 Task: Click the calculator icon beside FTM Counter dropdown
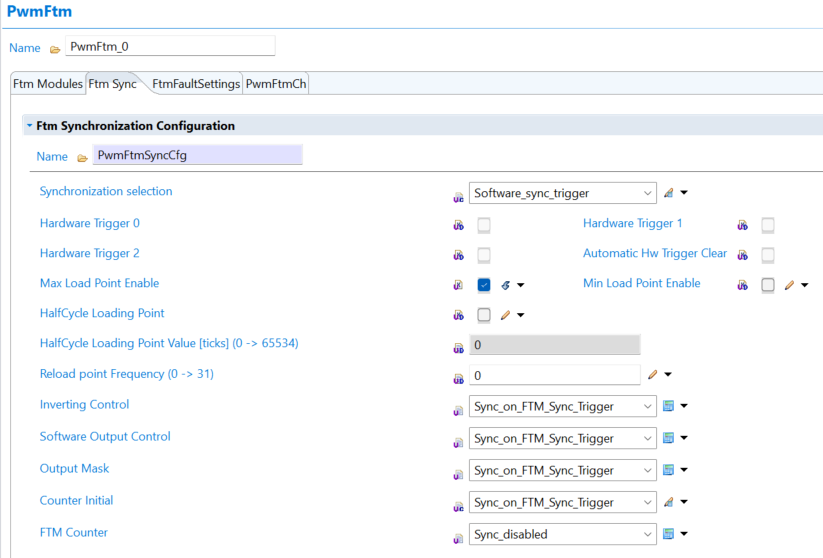tap(669, 534)
